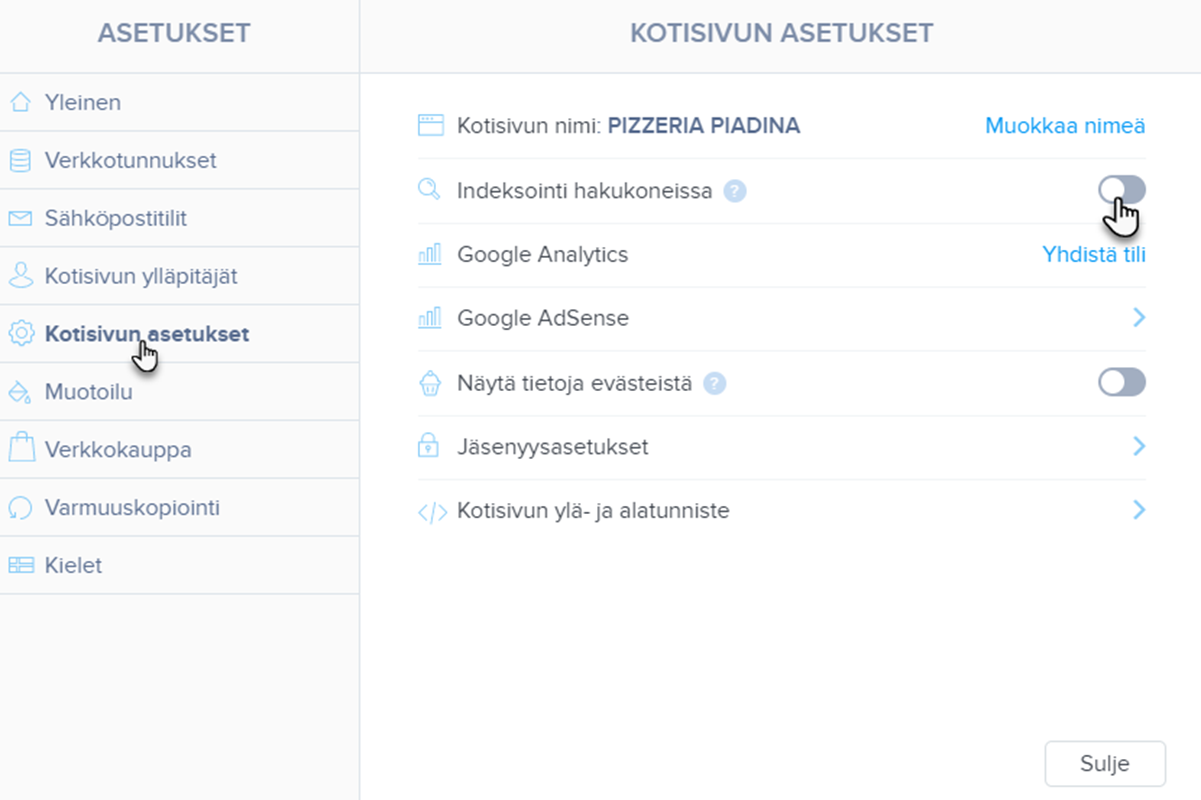Open Jäsenyysasetukset with the arrow

point(1138,446)
